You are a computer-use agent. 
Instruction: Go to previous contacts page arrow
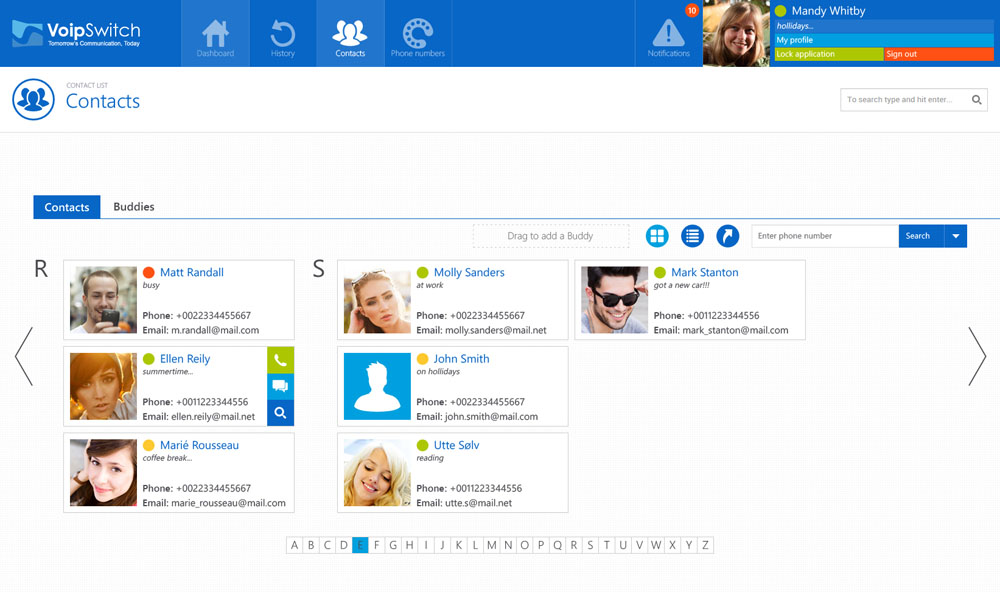[x=23, y=356]
